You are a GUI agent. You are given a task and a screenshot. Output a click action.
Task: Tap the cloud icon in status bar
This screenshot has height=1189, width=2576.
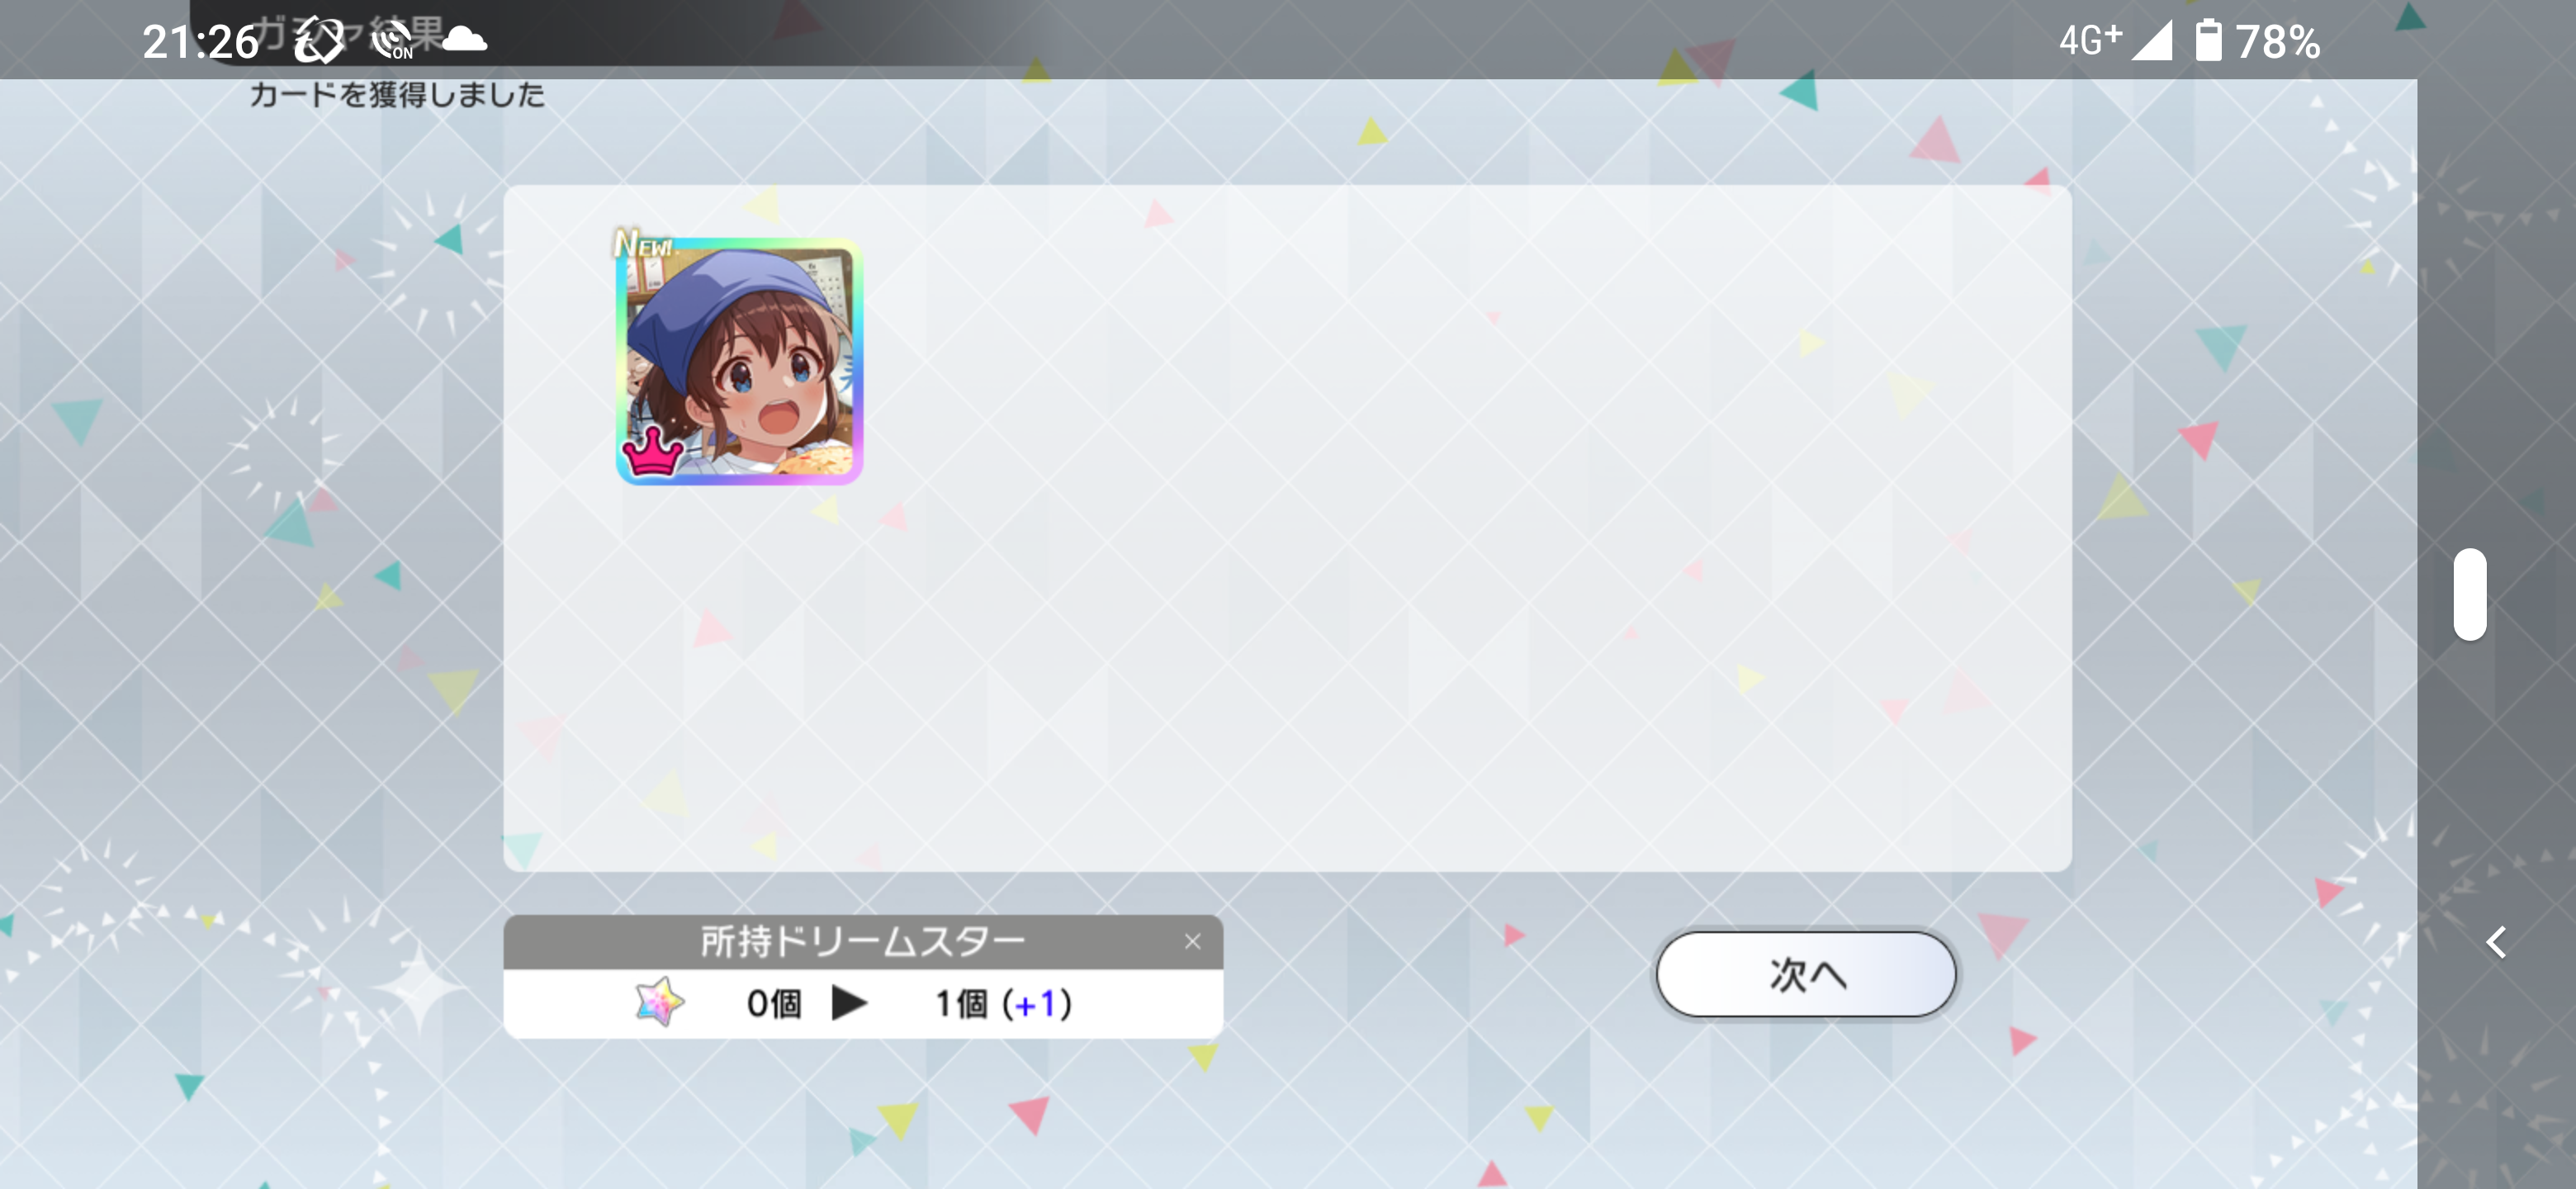[x=464, y=40]
